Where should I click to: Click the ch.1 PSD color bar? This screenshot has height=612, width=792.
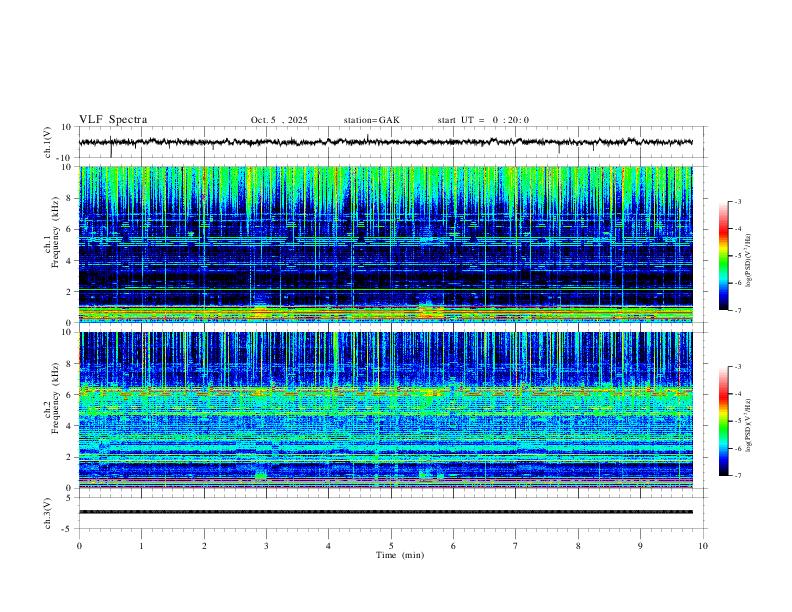[724, 256]
